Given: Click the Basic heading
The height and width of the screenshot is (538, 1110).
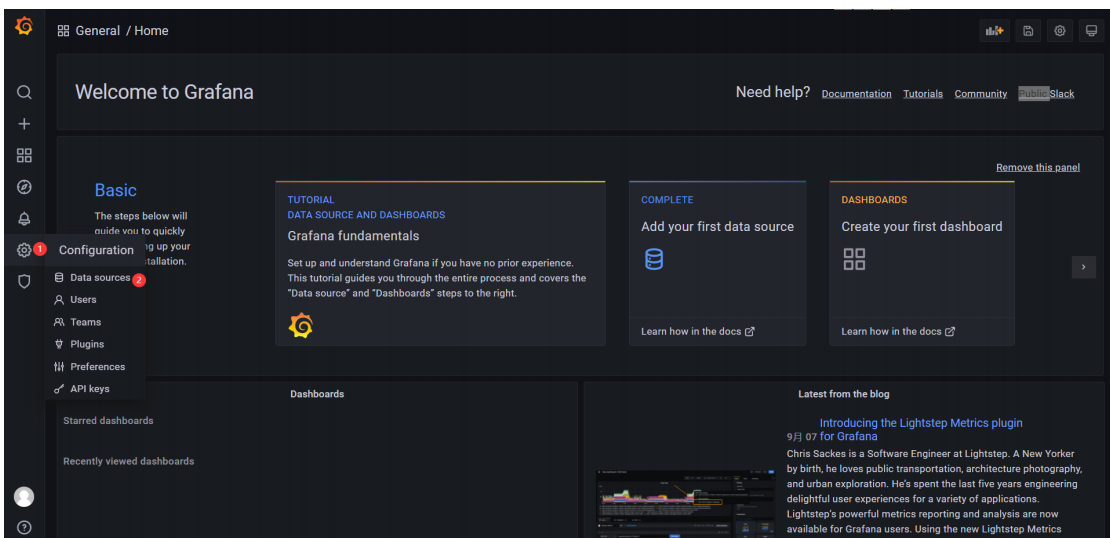Looking at the screenshot, I should [115, 190].
